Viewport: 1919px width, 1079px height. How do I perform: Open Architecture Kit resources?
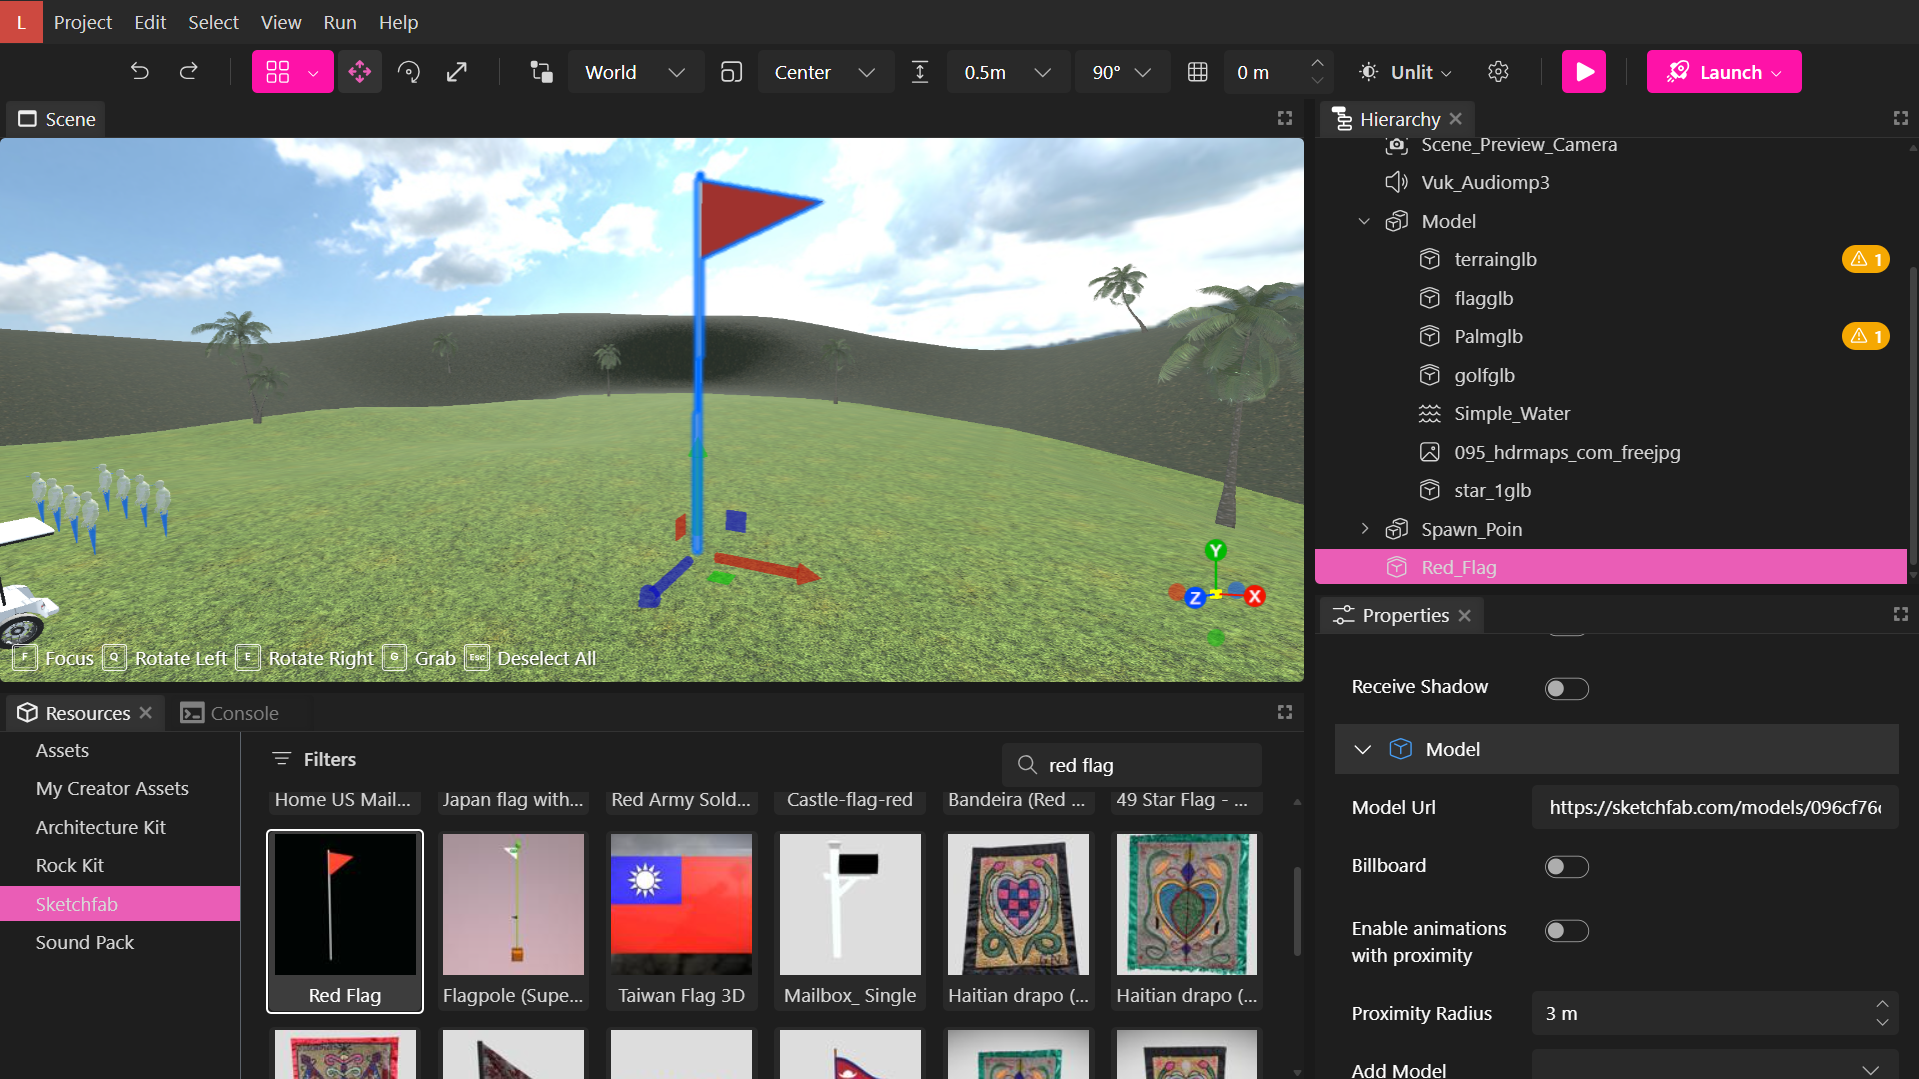click(101, 827)
